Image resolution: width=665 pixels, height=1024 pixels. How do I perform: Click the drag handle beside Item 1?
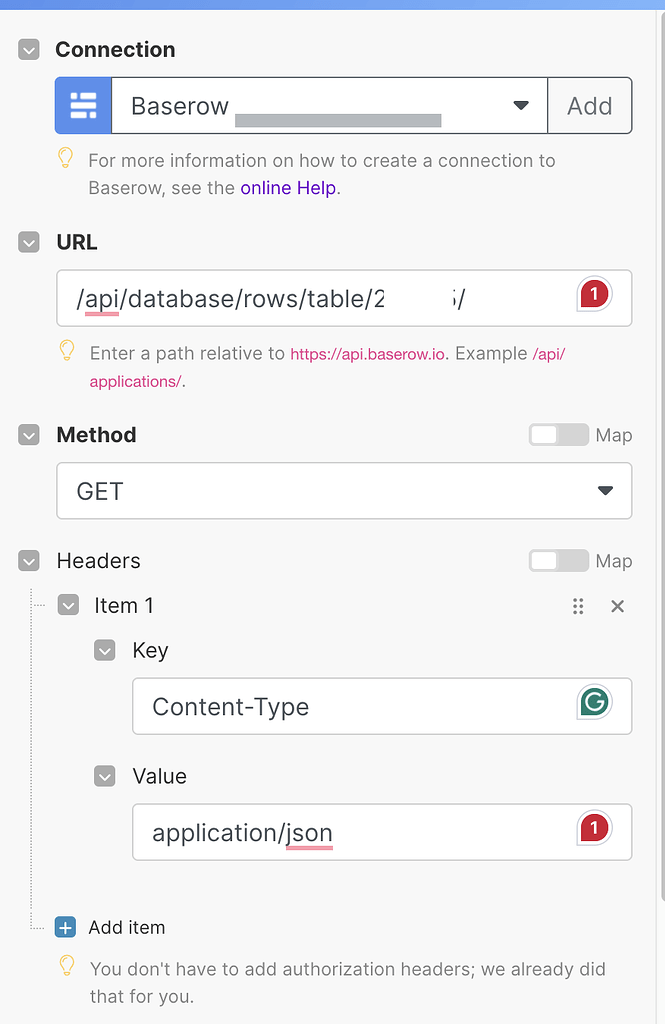tap(578, 606)
